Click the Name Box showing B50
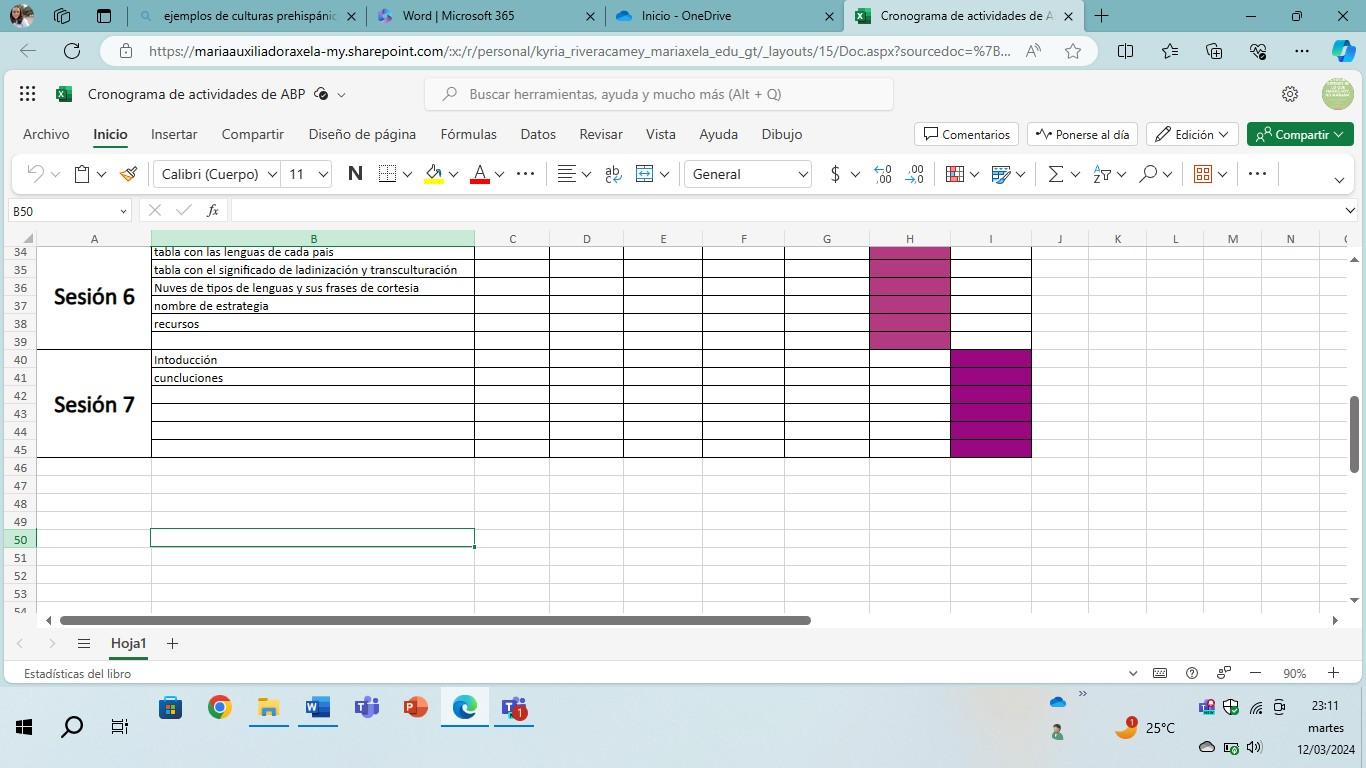 point(62,210)
